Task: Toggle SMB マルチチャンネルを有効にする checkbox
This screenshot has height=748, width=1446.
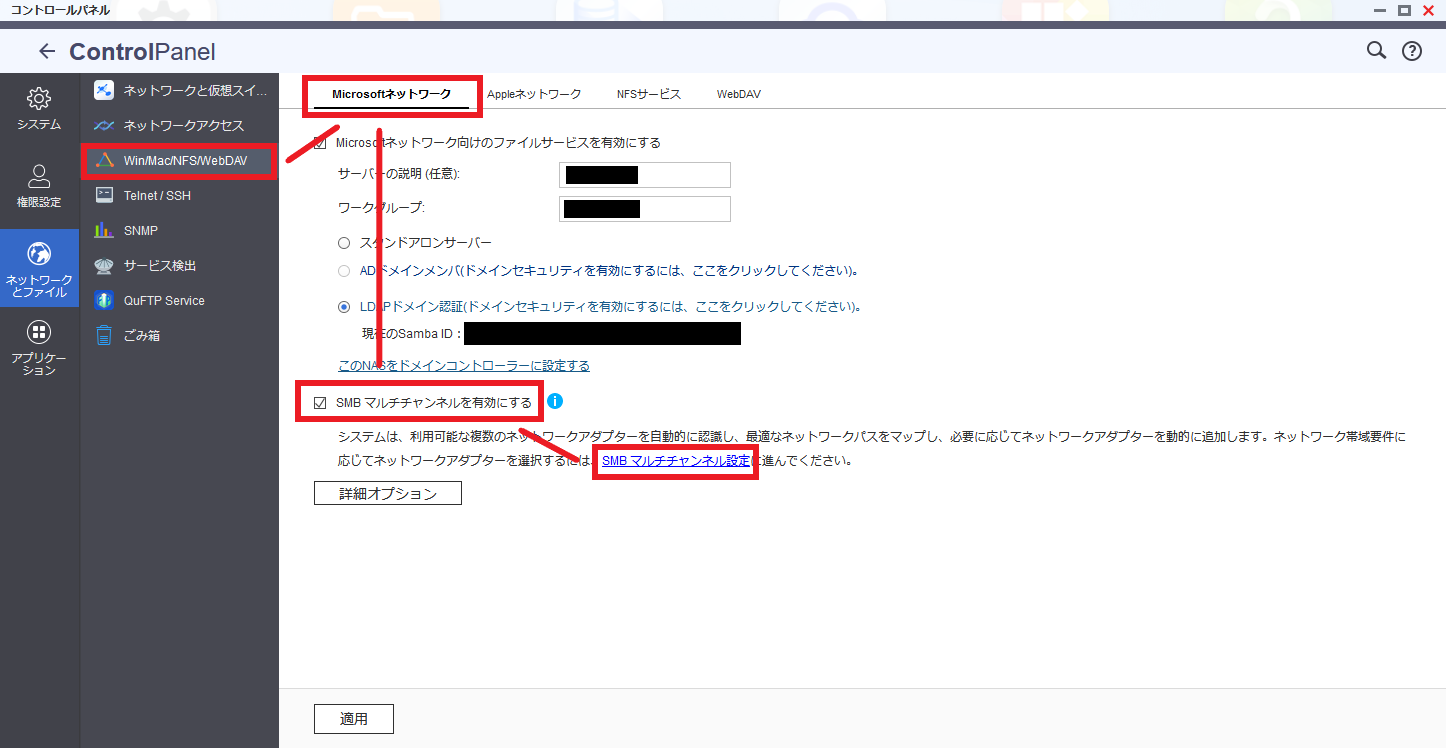Action: [x=320, y=403]
